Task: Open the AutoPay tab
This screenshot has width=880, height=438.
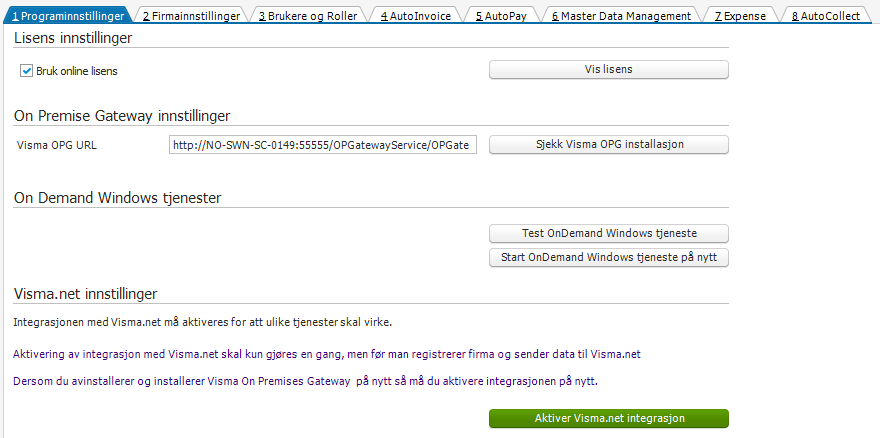Action: [x=501, y=16]
